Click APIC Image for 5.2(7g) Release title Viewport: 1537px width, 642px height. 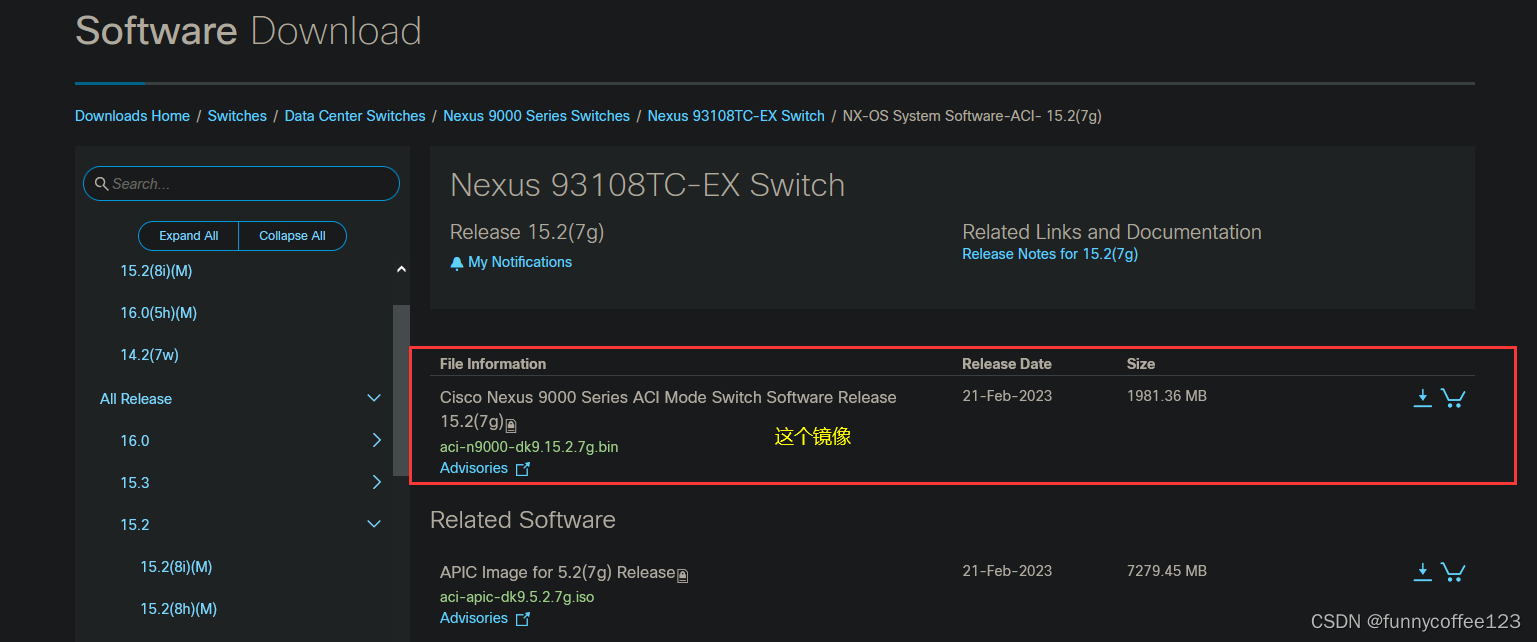pyautogui.click(x=558, y=573)
